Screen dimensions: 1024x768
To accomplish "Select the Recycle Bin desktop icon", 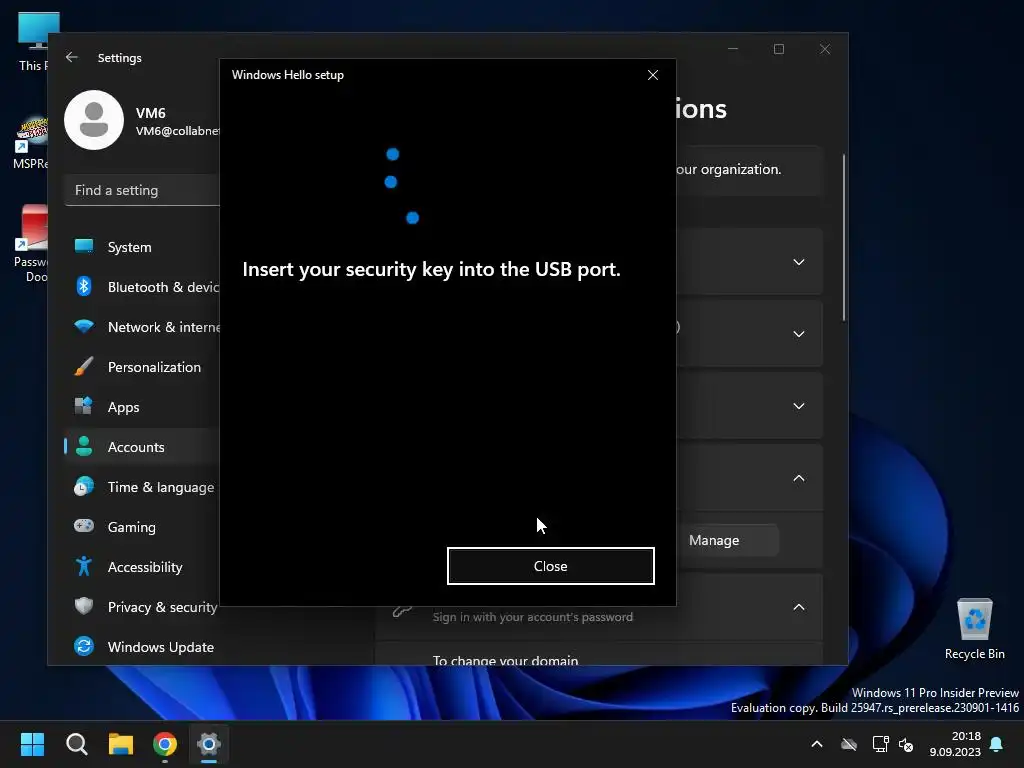I will [974, 628].
